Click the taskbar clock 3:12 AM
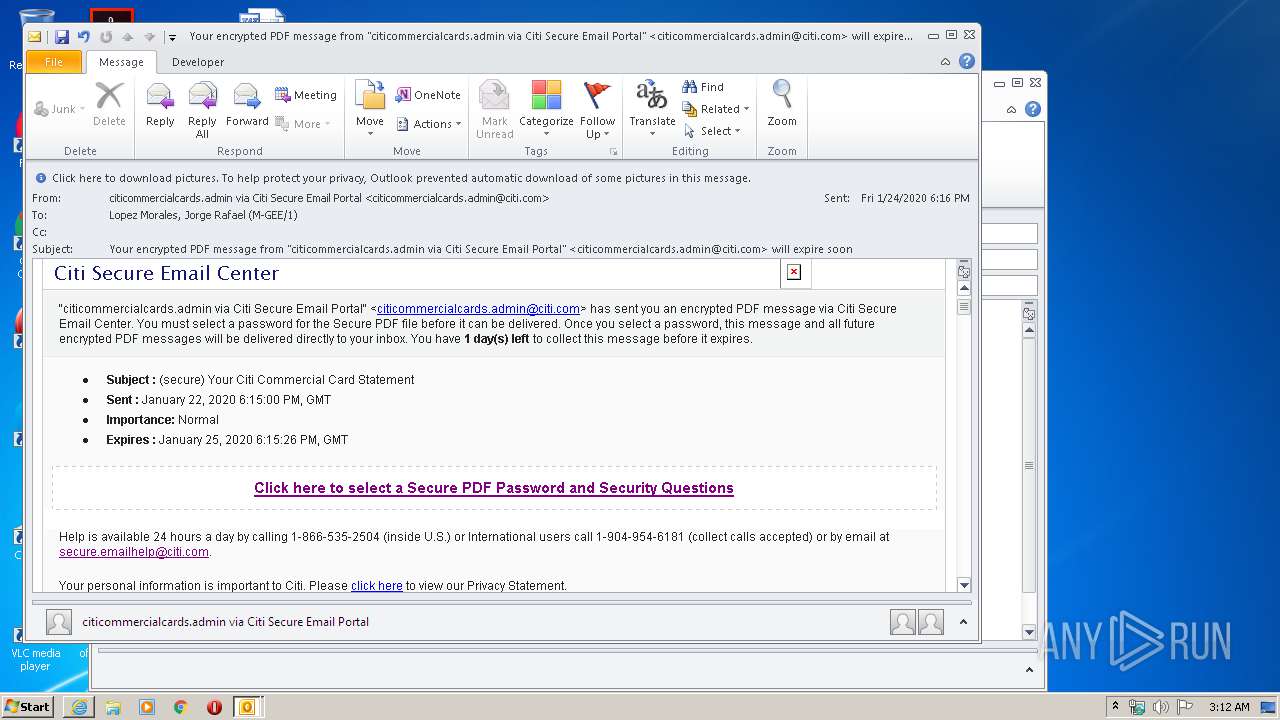This screenshot has width=1280, height=720. pos(1229,707)
